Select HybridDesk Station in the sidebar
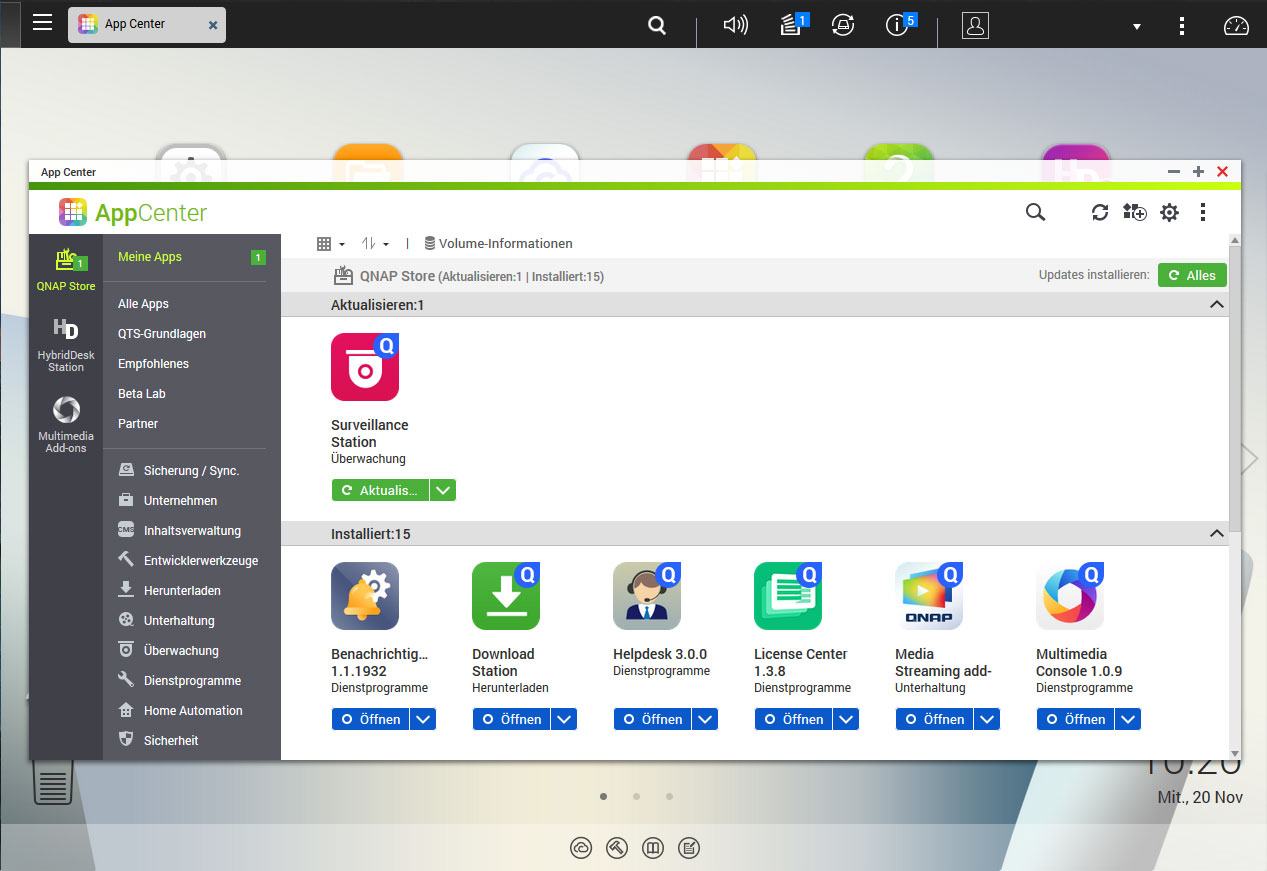 (x=66, y=345)
